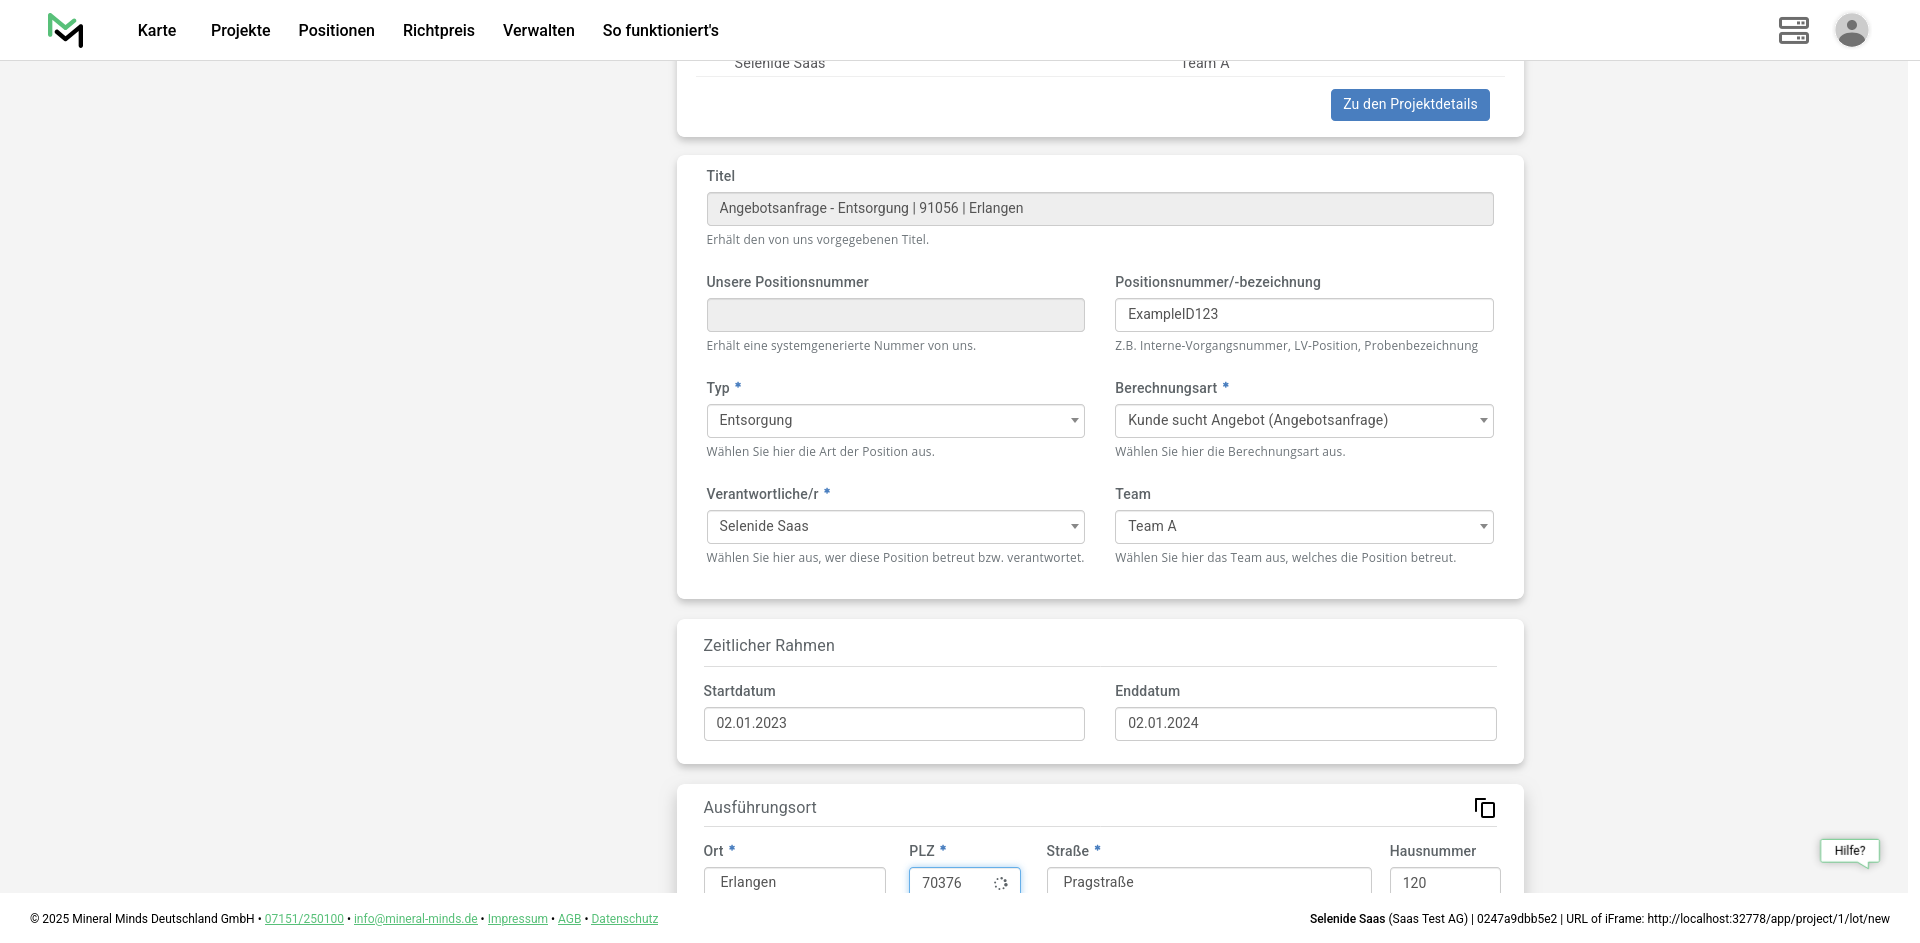1920x943 pixels.
Task: Open the Hilfe? help bubble
Action: [1849, 851]
